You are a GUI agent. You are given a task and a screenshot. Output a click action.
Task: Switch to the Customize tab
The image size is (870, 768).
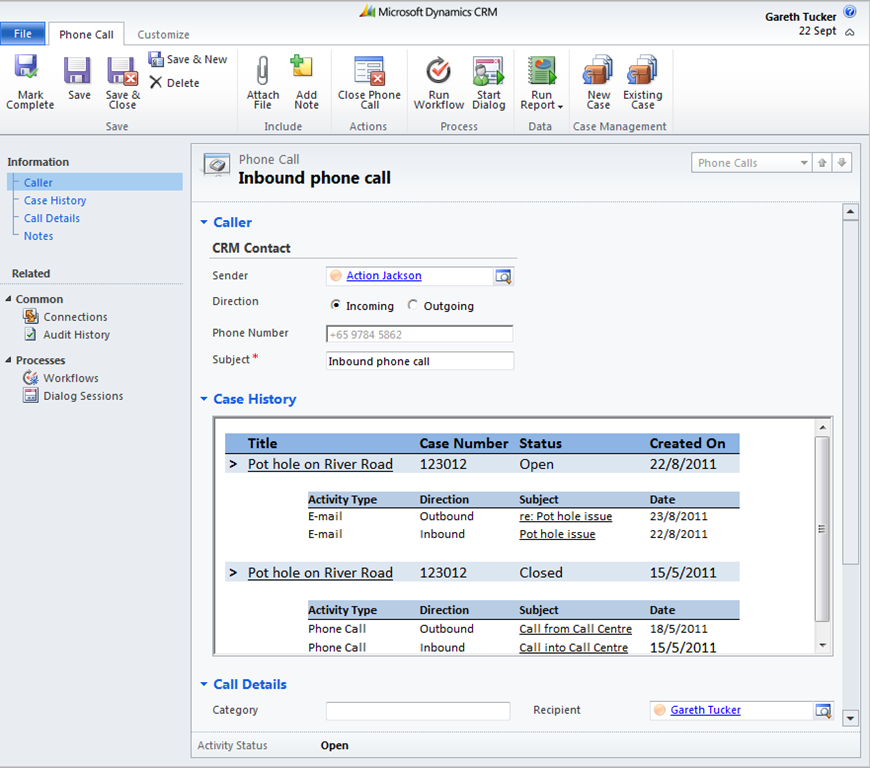coord(163,34)
